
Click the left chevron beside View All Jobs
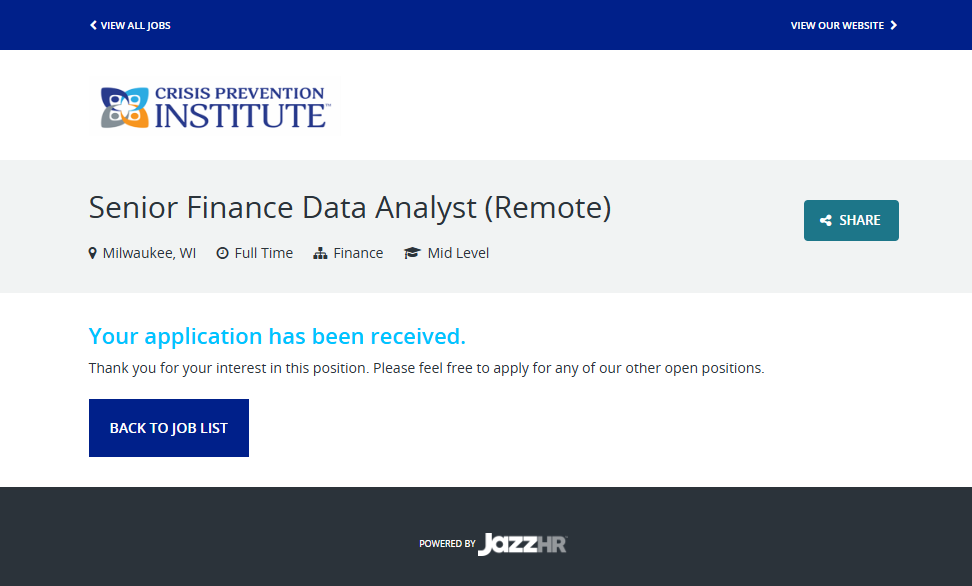[93, 25]
